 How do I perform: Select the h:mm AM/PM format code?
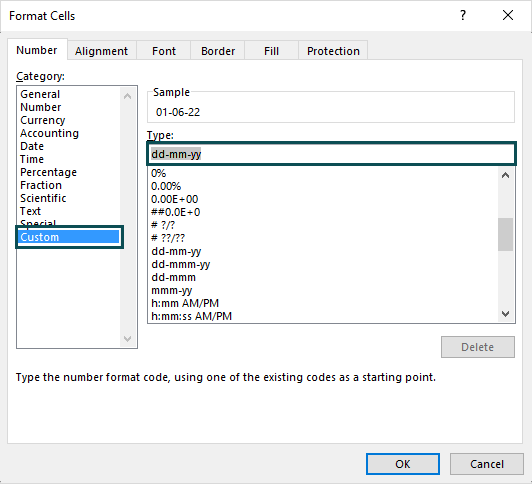click(x=324, y=303)
